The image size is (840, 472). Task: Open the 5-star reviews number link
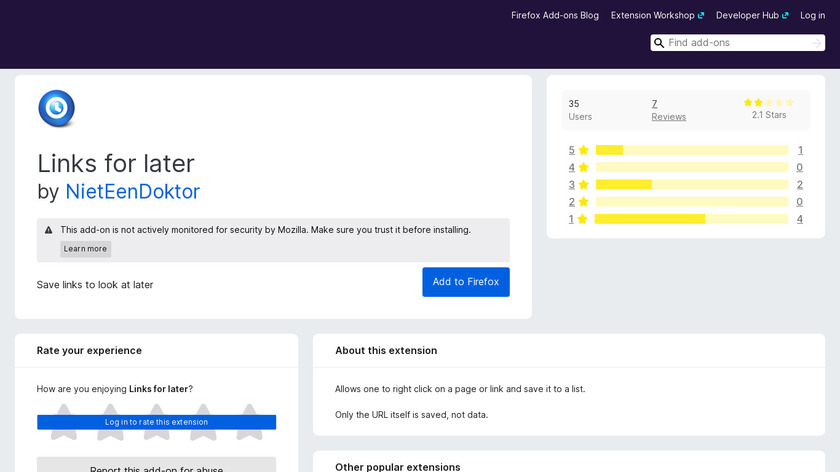[572, 150]
